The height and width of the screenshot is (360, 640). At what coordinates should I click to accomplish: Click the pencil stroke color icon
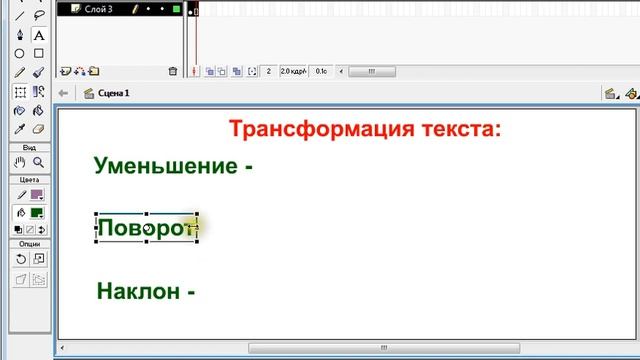point(21,195)
